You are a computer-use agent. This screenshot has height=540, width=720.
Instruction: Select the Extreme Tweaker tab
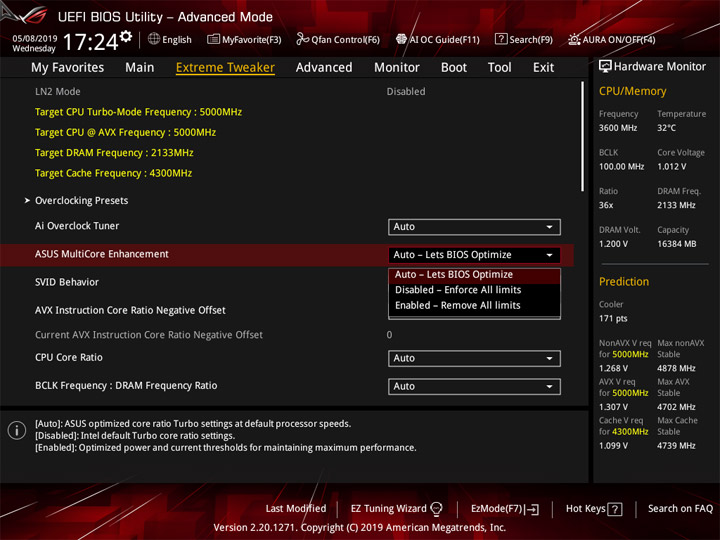coord(225,68)
